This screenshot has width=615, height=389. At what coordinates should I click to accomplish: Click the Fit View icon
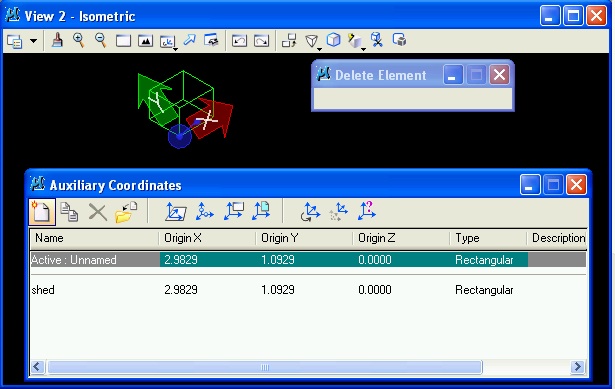(x=145, y=41)
